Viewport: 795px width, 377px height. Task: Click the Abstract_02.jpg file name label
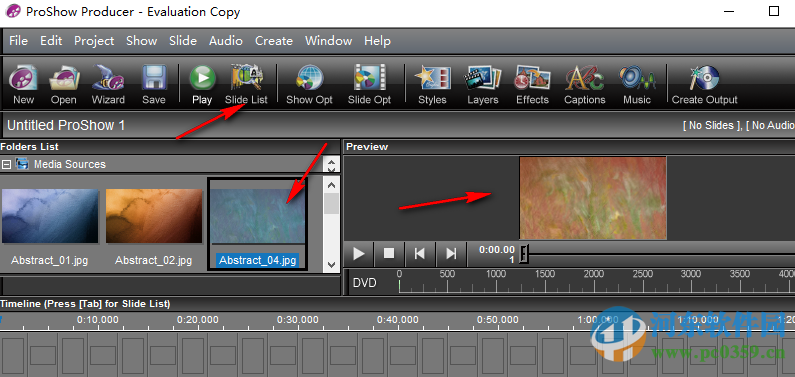(x=154, y=260)
